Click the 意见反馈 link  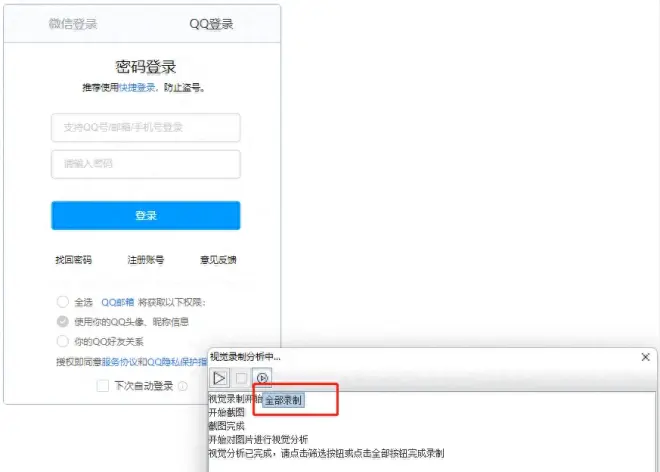218,260
